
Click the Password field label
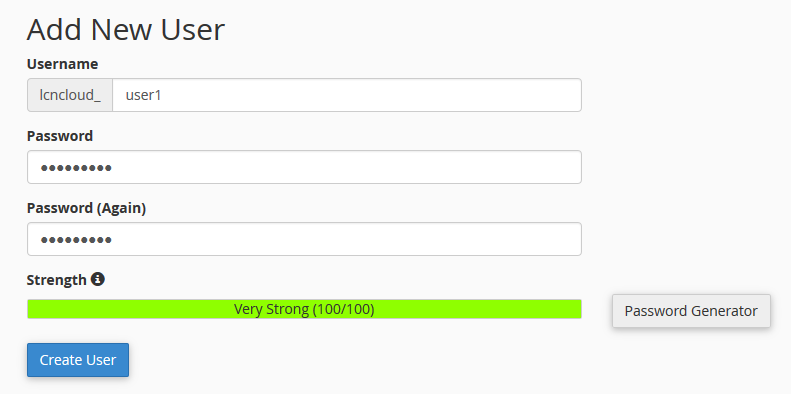point(60,136)
